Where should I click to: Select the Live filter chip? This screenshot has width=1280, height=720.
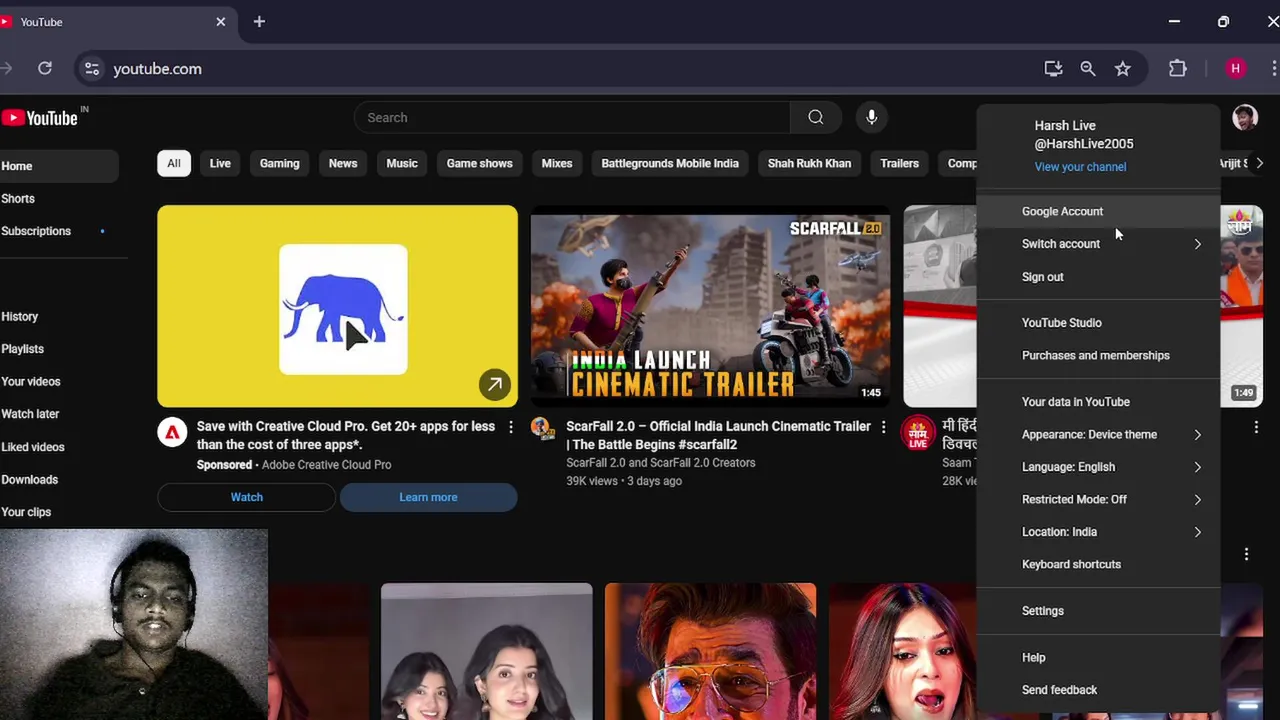(x=220, y=163)
